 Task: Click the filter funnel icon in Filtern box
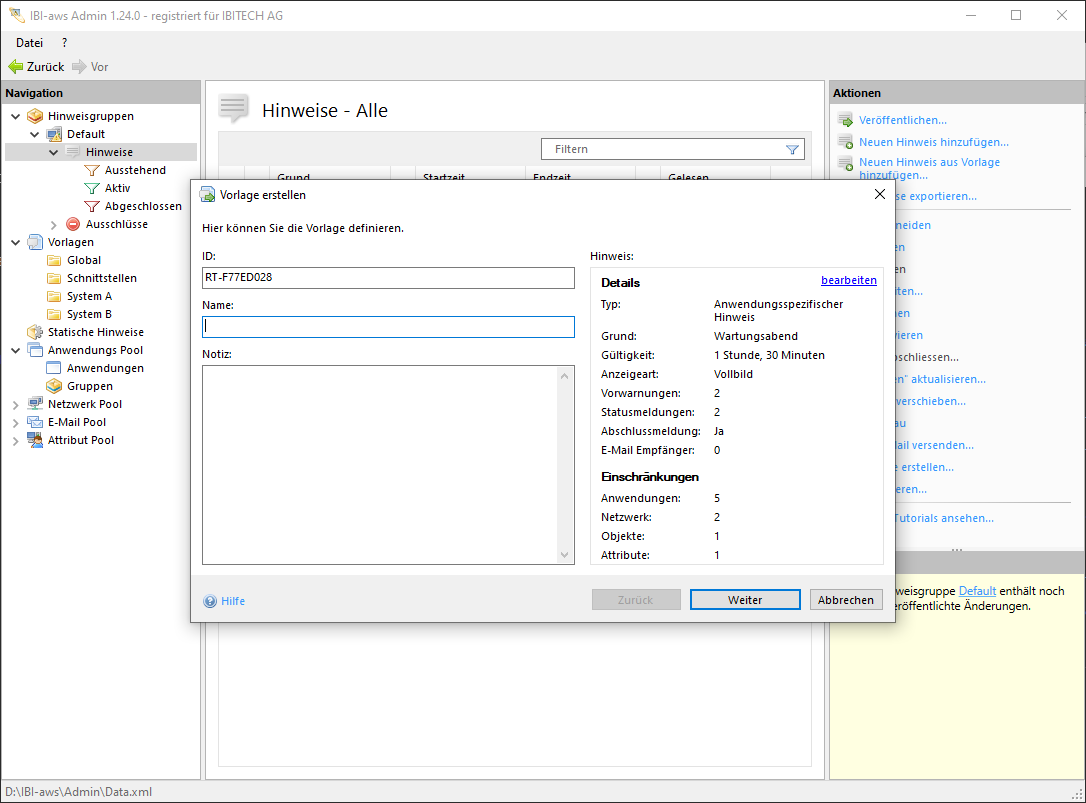(x=792, y=149)
